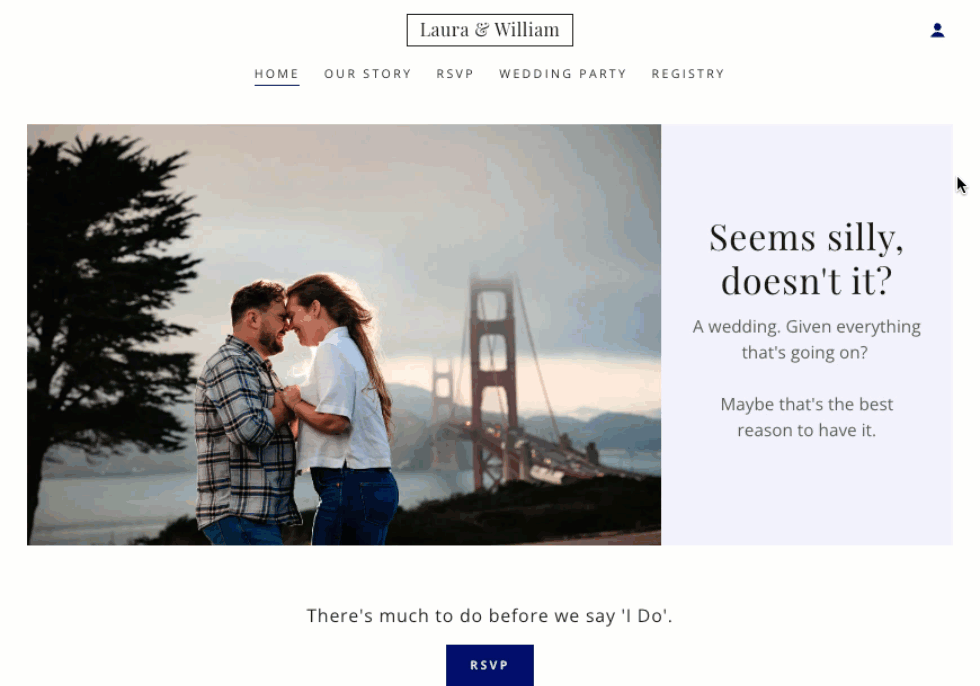Click the 'Seems silly, doesn't it?' heading
980x686 pixels.
click(x=806, y=259)
